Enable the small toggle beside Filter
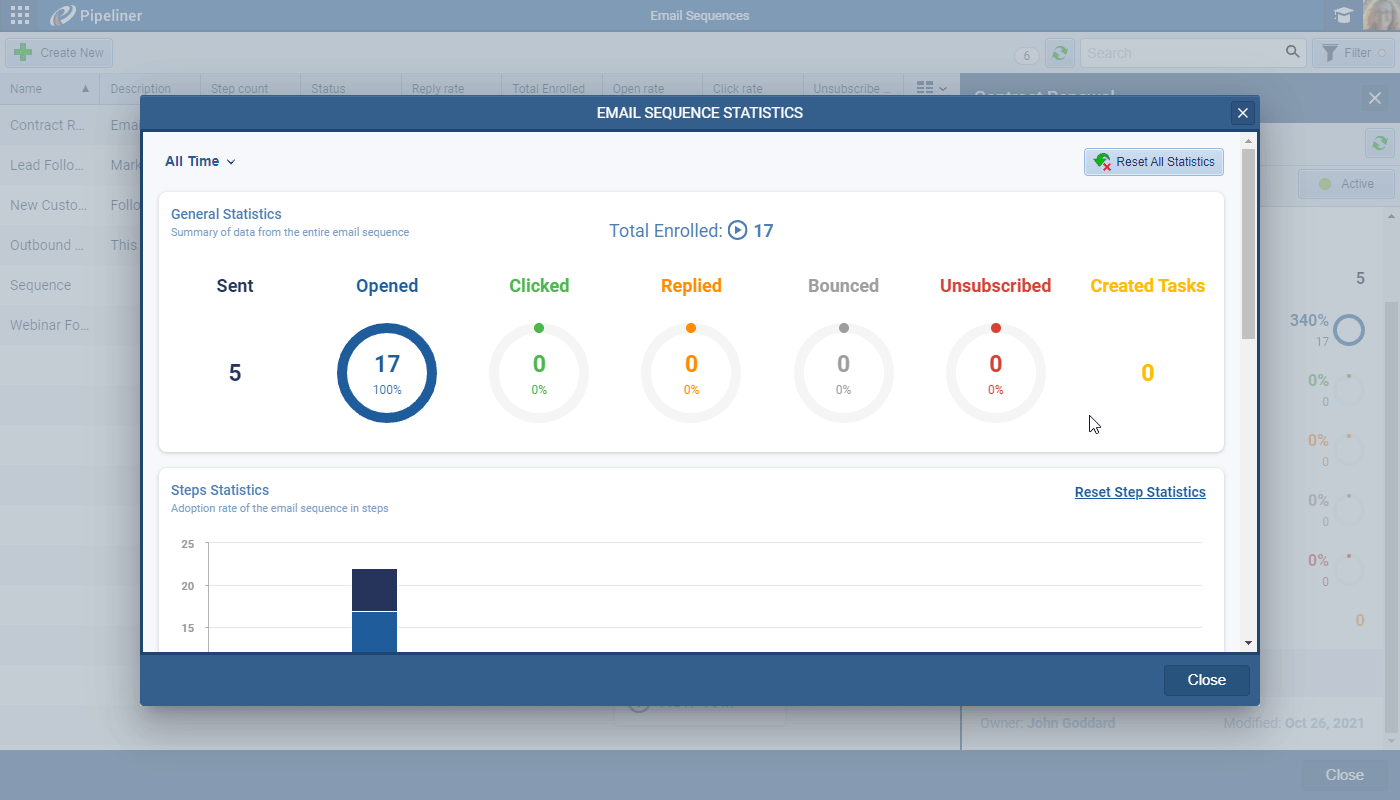The height and width of the screenshot is (800, 1400). [1384, 52]
